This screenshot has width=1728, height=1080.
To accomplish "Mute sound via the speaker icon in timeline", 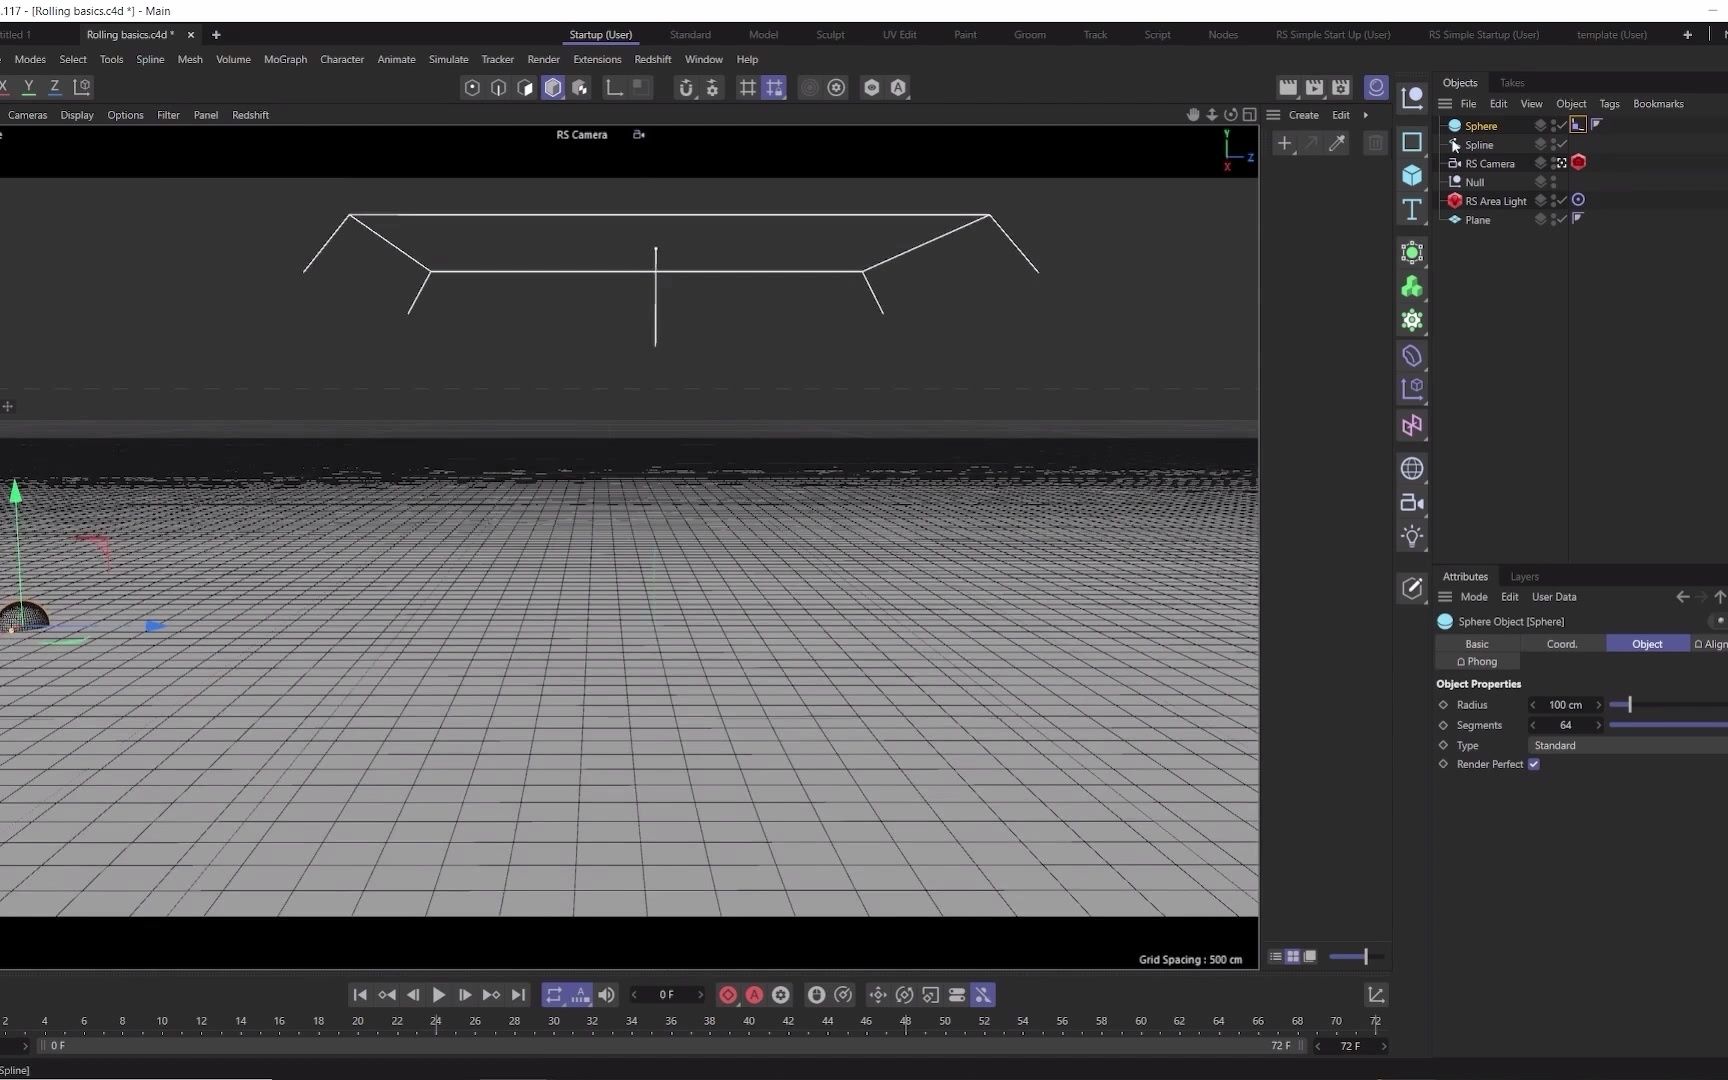I will 606,994.
